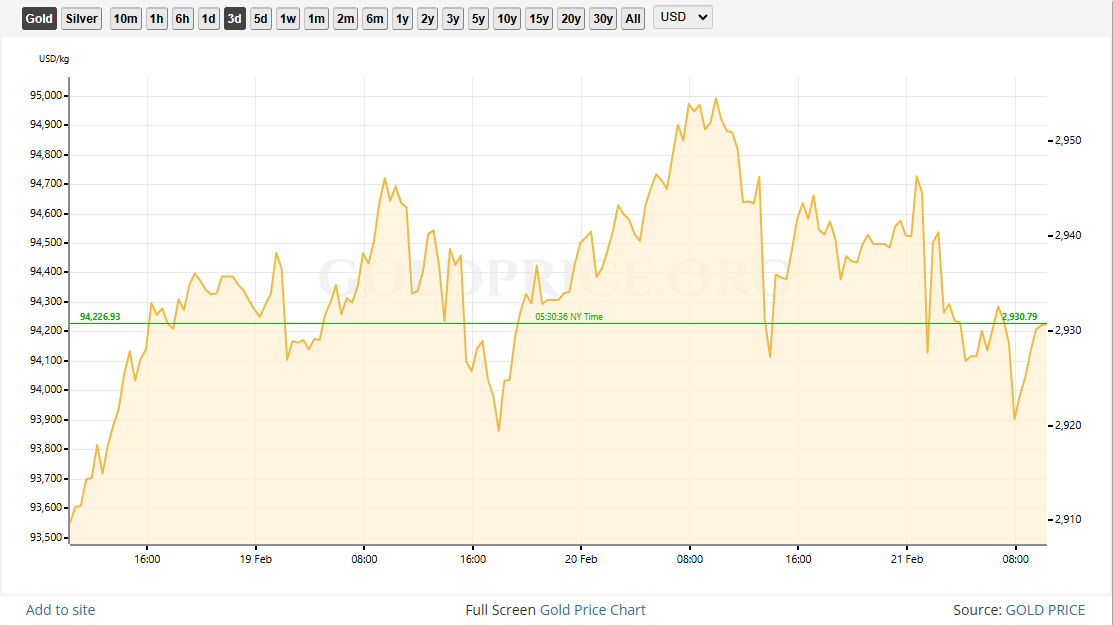
Task: Select the 10y chart range
Action: [507, 18]
